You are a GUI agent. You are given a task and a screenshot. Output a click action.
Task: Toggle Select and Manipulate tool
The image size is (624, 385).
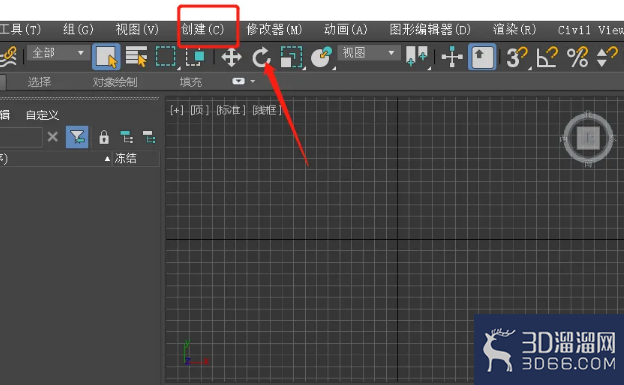pyautogui.click(x=452, y=57)
